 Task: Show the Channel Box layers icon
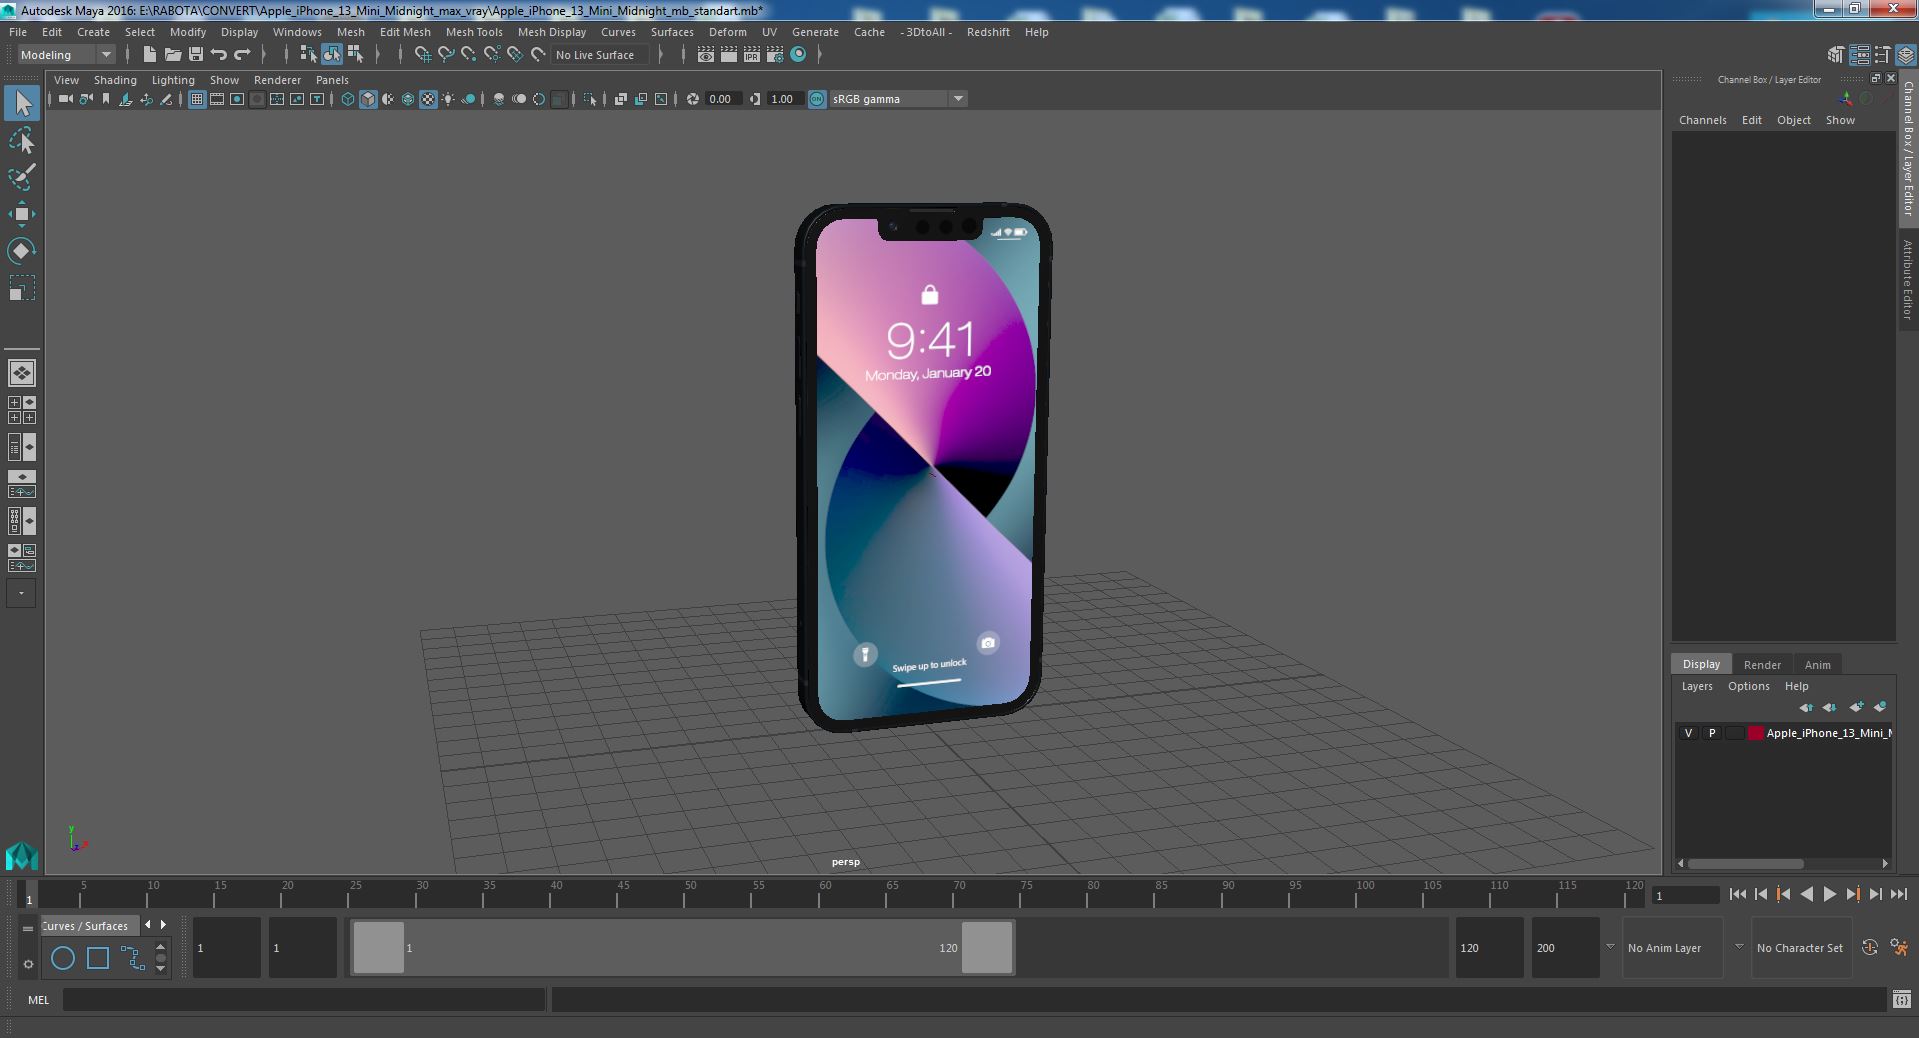point(1905,55)
